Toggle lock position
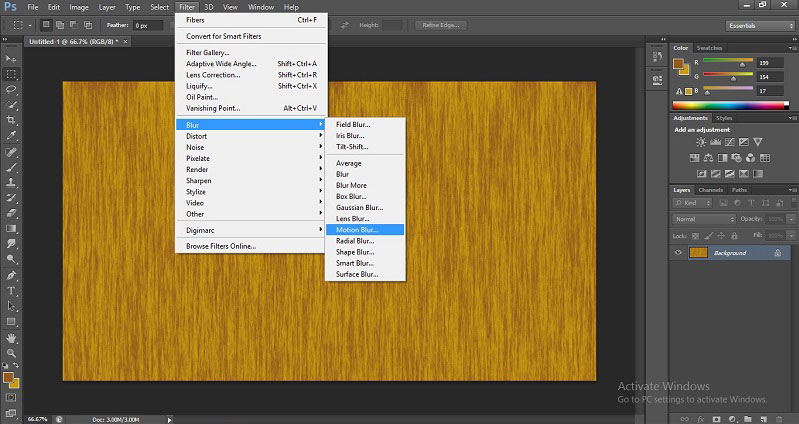 (x=721, y=236)
